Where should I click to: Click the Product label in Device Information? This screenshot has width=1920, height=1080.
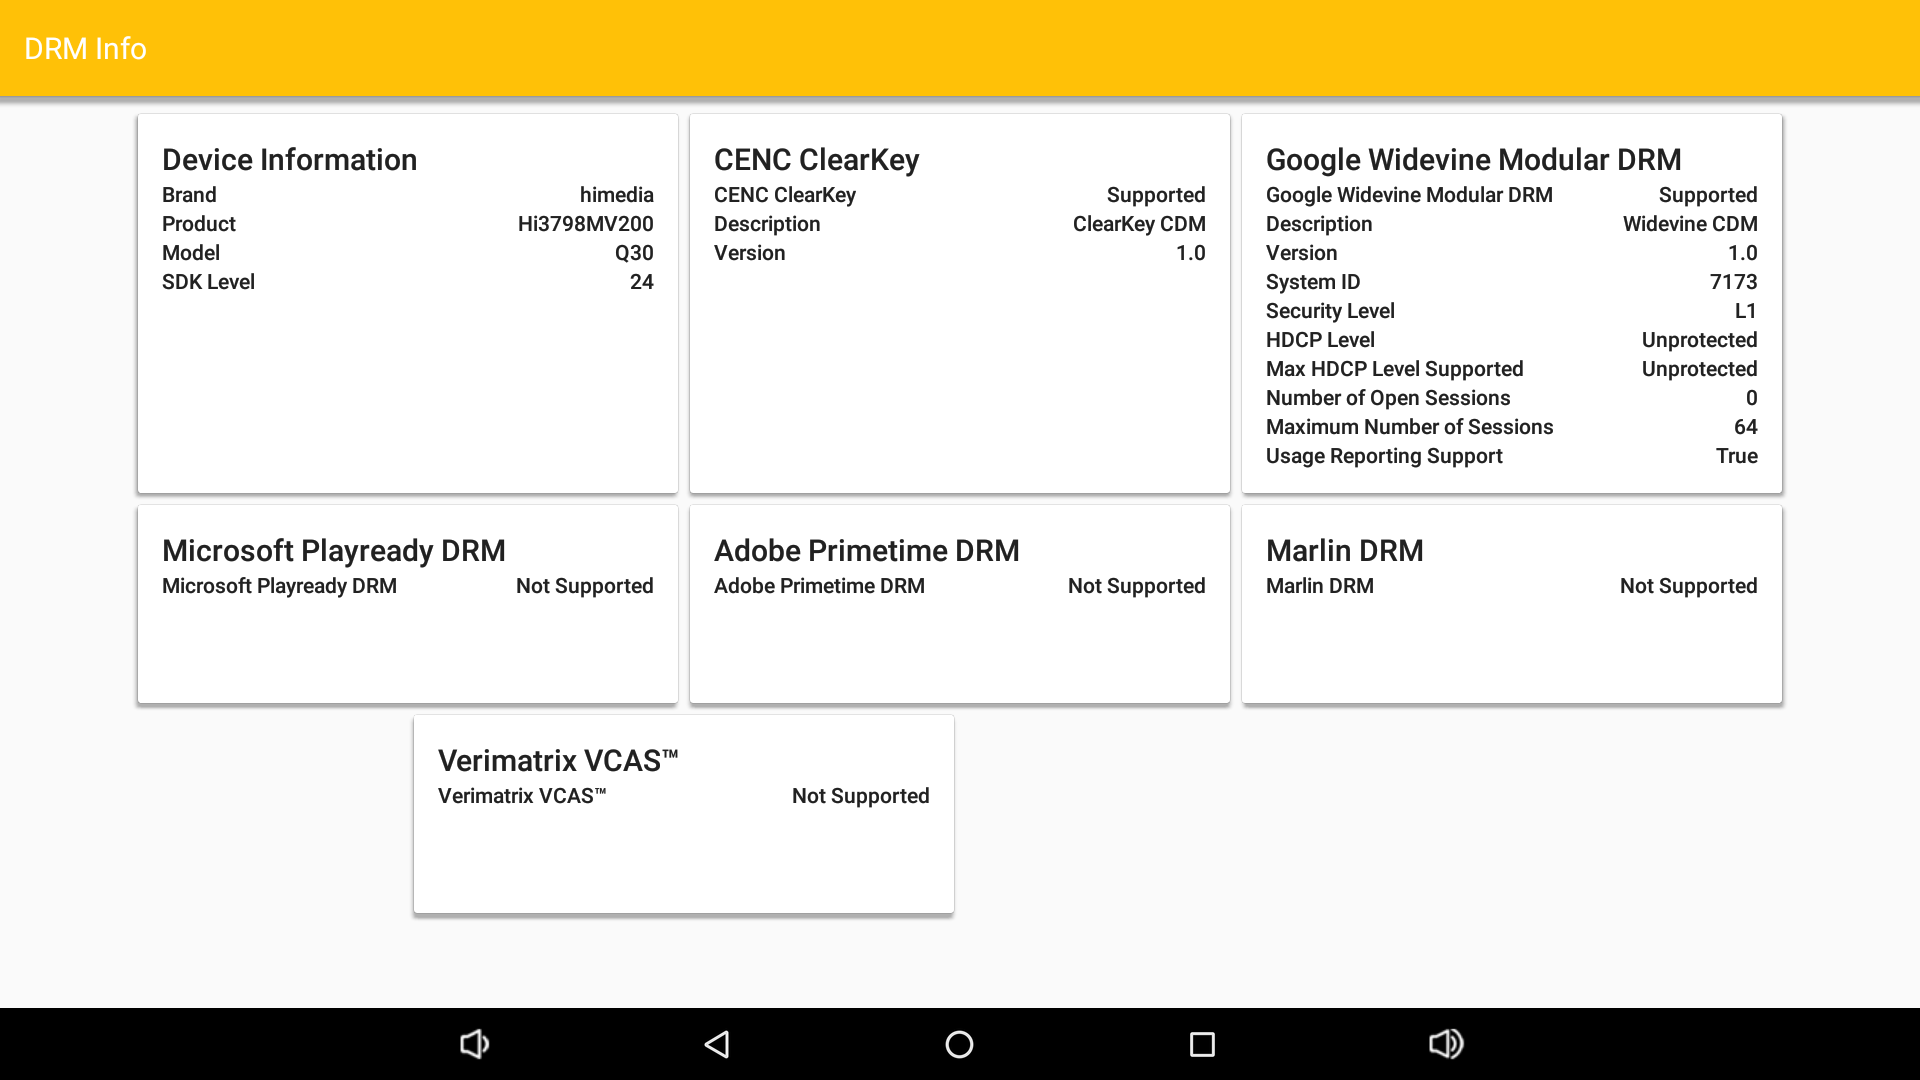199,224
